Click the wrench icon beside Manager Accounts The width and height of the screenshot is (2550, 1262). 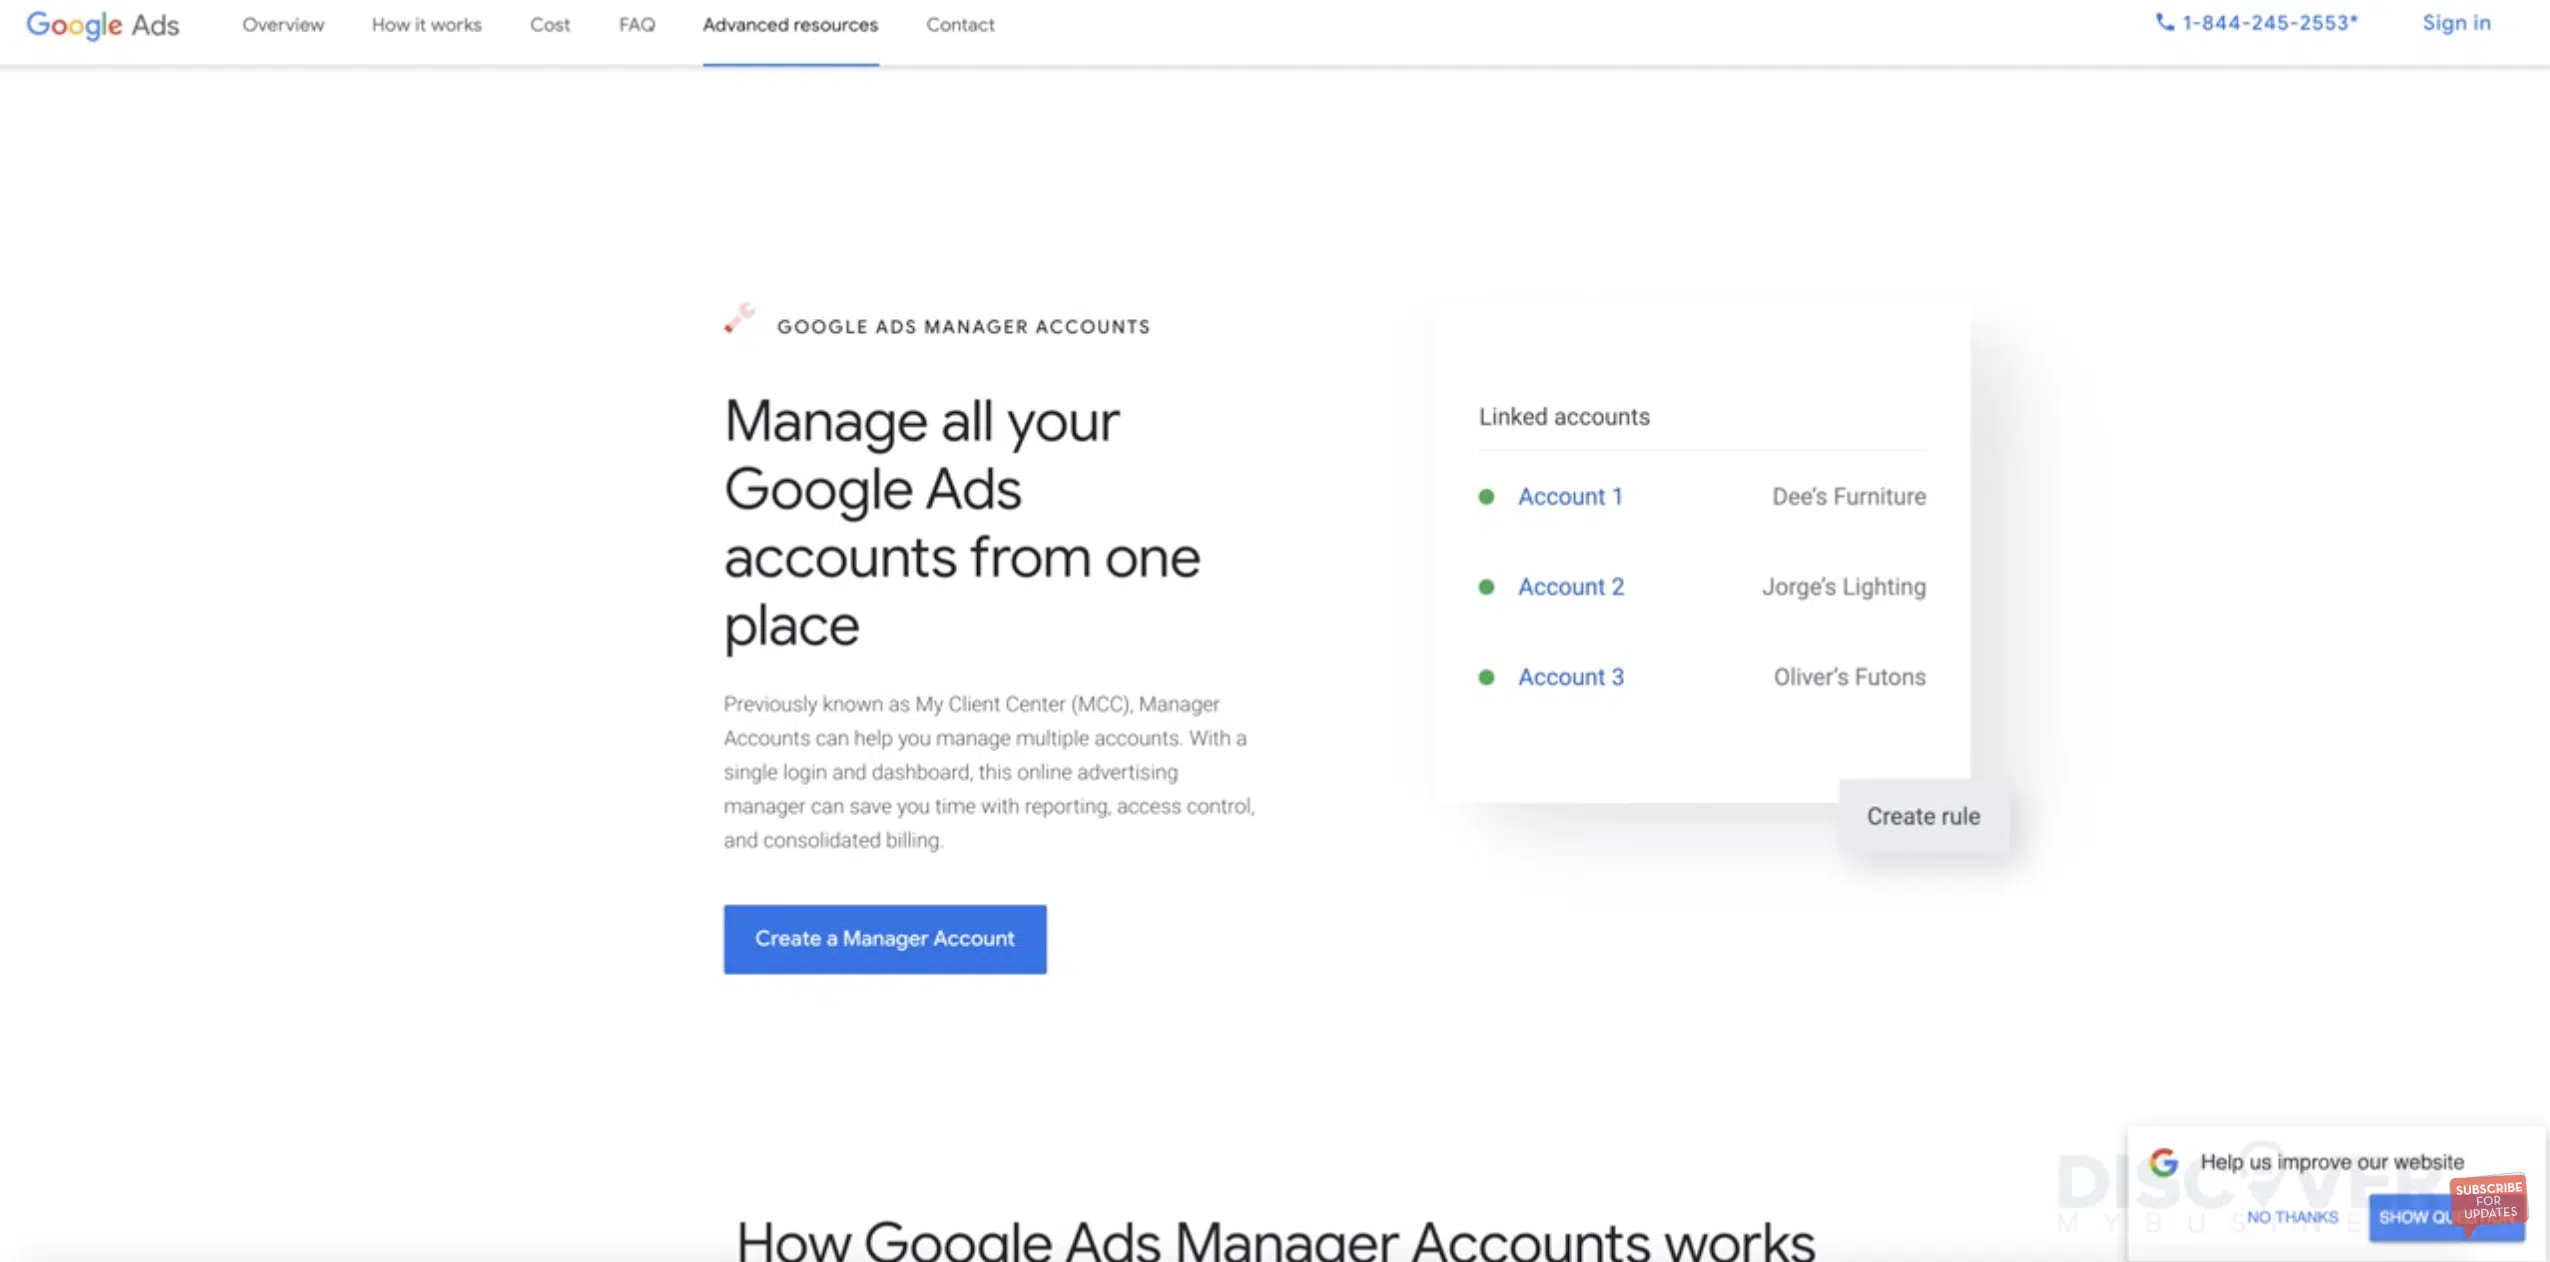739,318
